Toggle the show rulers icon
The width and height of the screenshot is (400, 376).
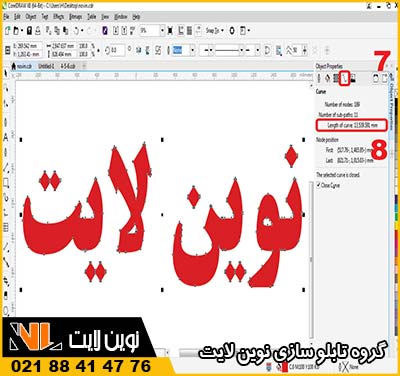point(181,31)
